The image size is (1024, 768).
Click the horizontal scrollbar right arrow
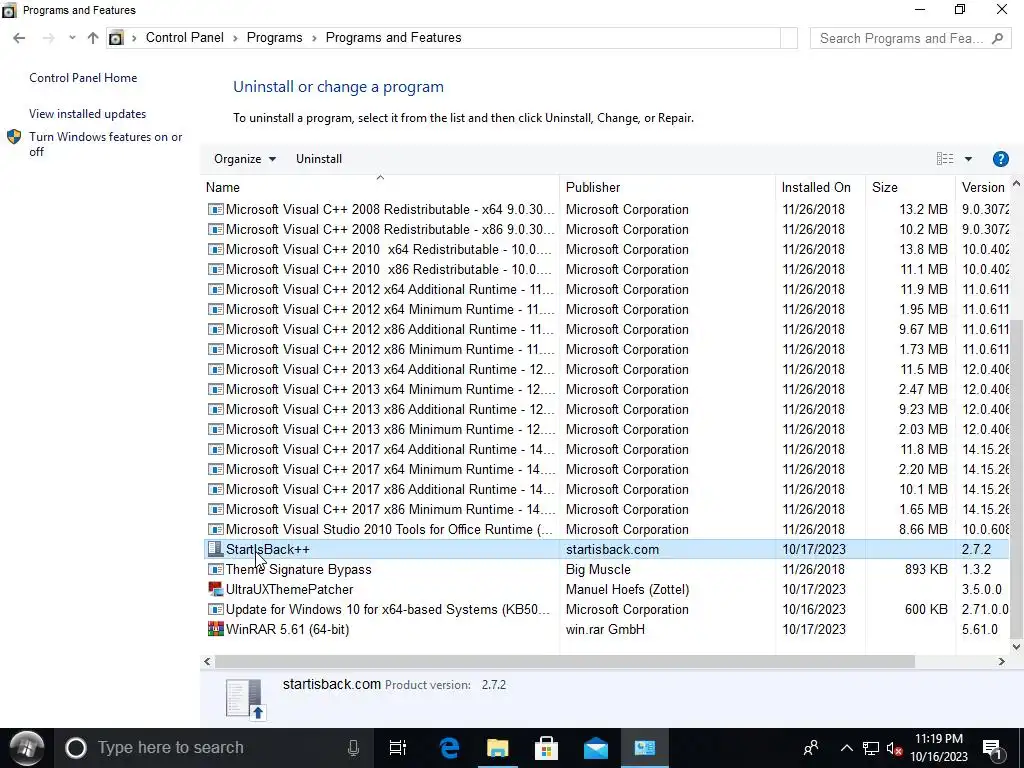pyautogui.click(x=1001, y=662)
